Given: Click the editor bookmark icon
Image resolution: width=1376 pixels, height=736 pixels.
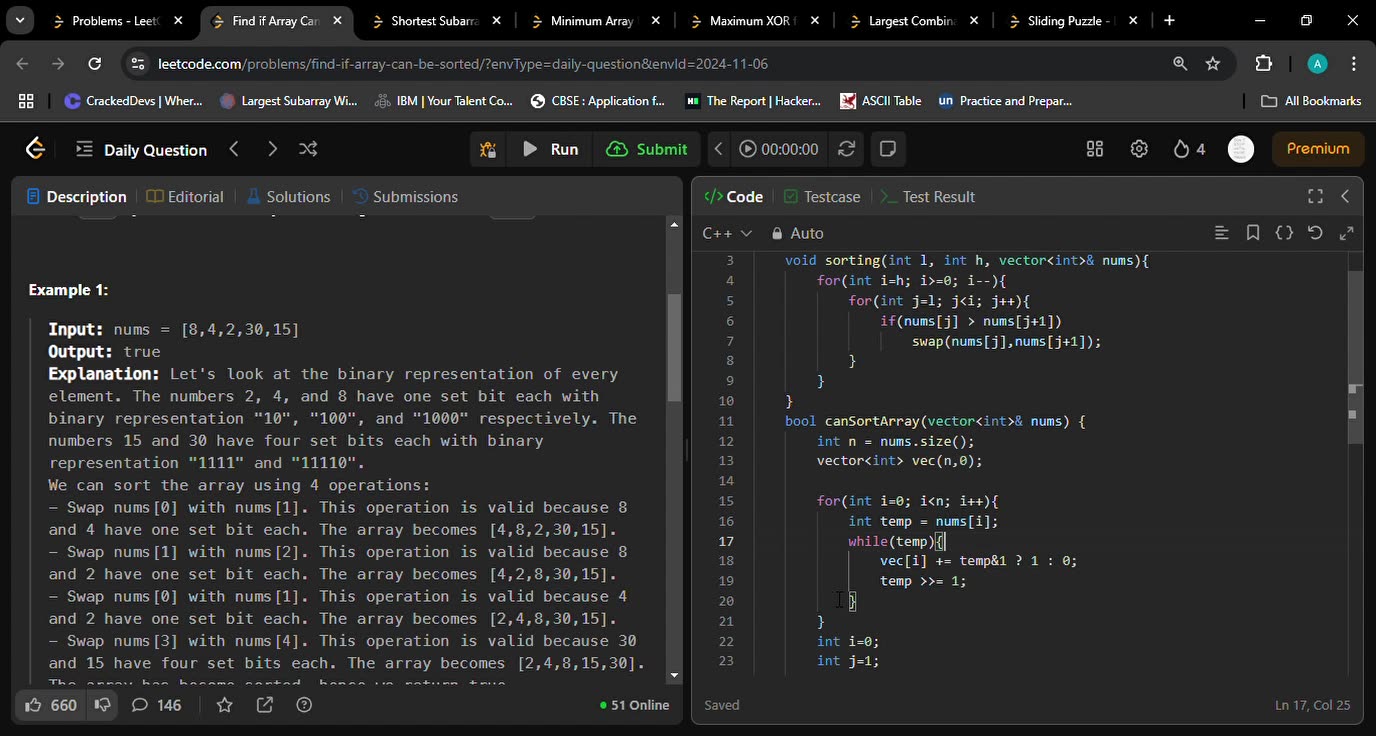Looking at the screenshot, I should (x=1253, y=233).
